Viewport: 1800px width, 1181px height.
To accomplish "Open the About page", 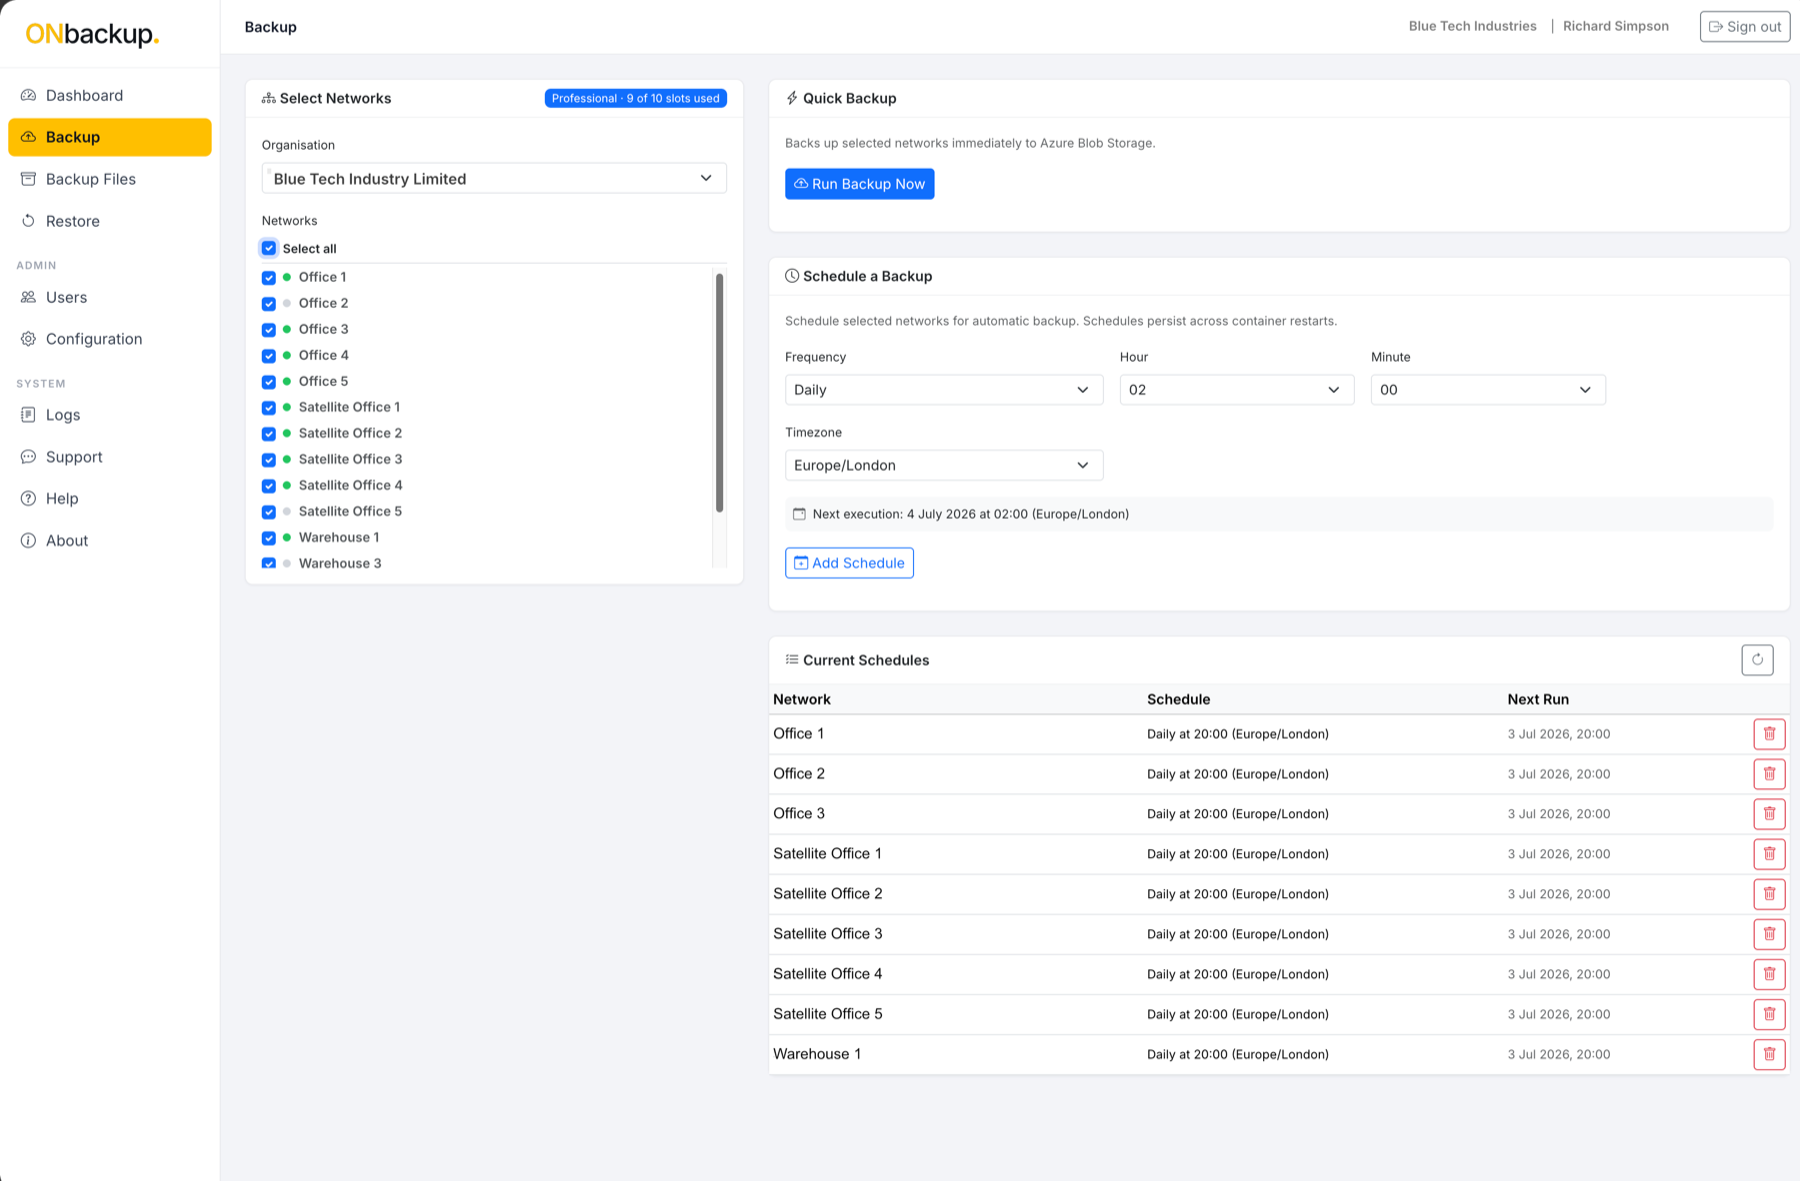I will tap(110, 541).
